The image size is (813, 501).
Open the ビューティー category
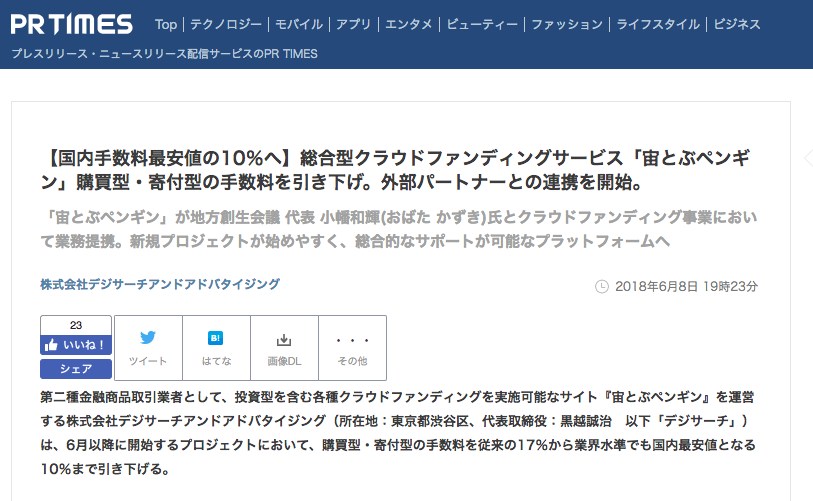[482, 24]
